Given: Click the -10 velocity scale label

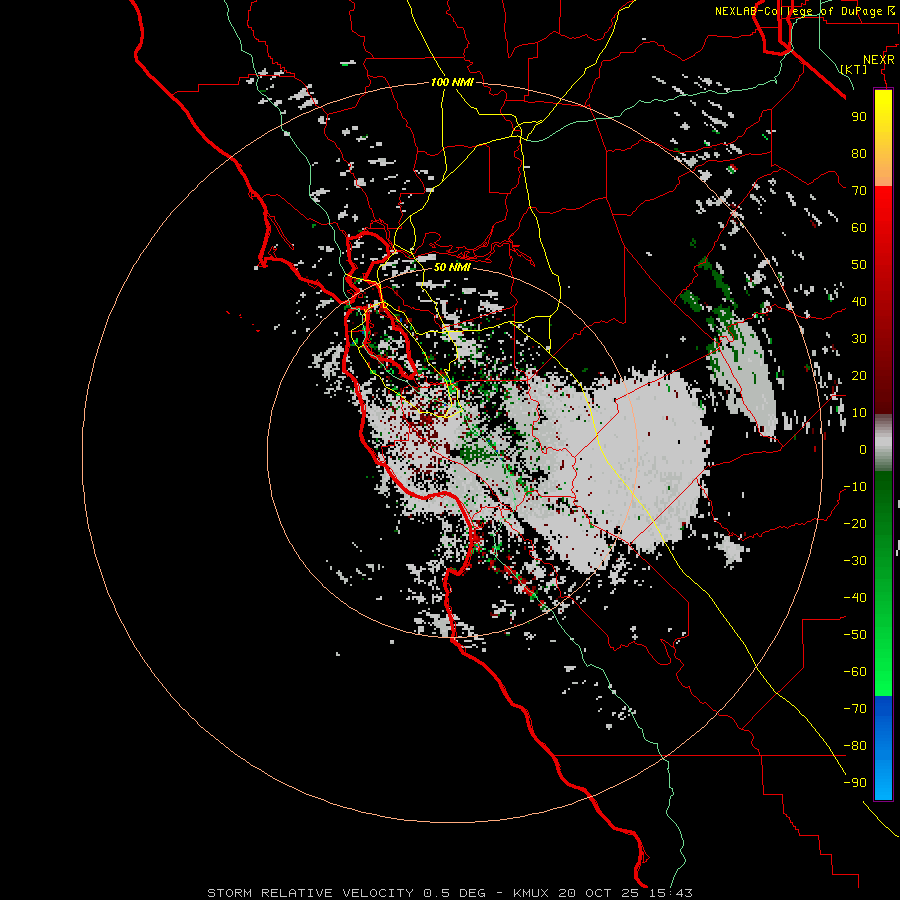Looking at the screenshot, I should click(855, 487).
